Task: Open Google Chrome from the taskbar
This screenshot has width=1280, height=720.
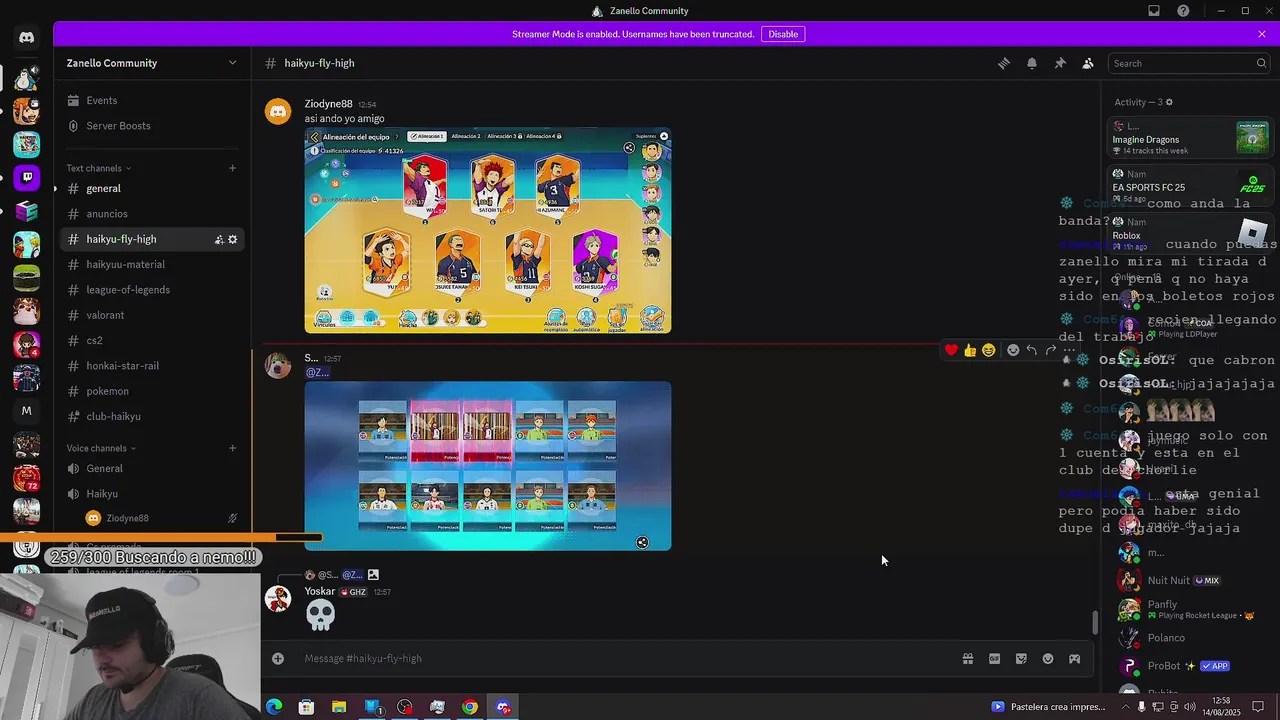Action: pyautogui.click(x=470, y=707)
